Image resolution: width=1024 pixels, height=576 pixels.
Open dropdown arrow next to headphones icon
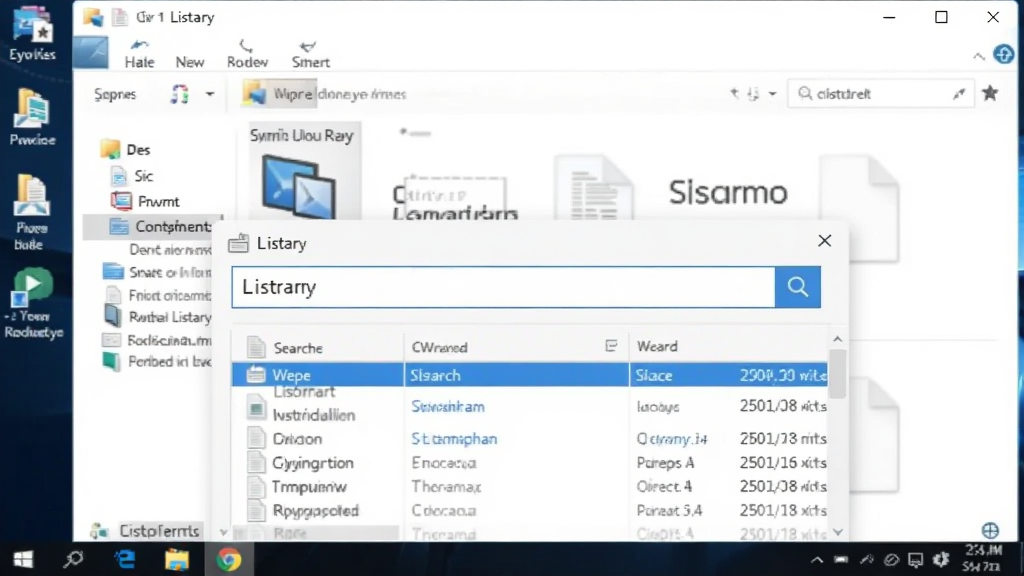coord(210,94)
